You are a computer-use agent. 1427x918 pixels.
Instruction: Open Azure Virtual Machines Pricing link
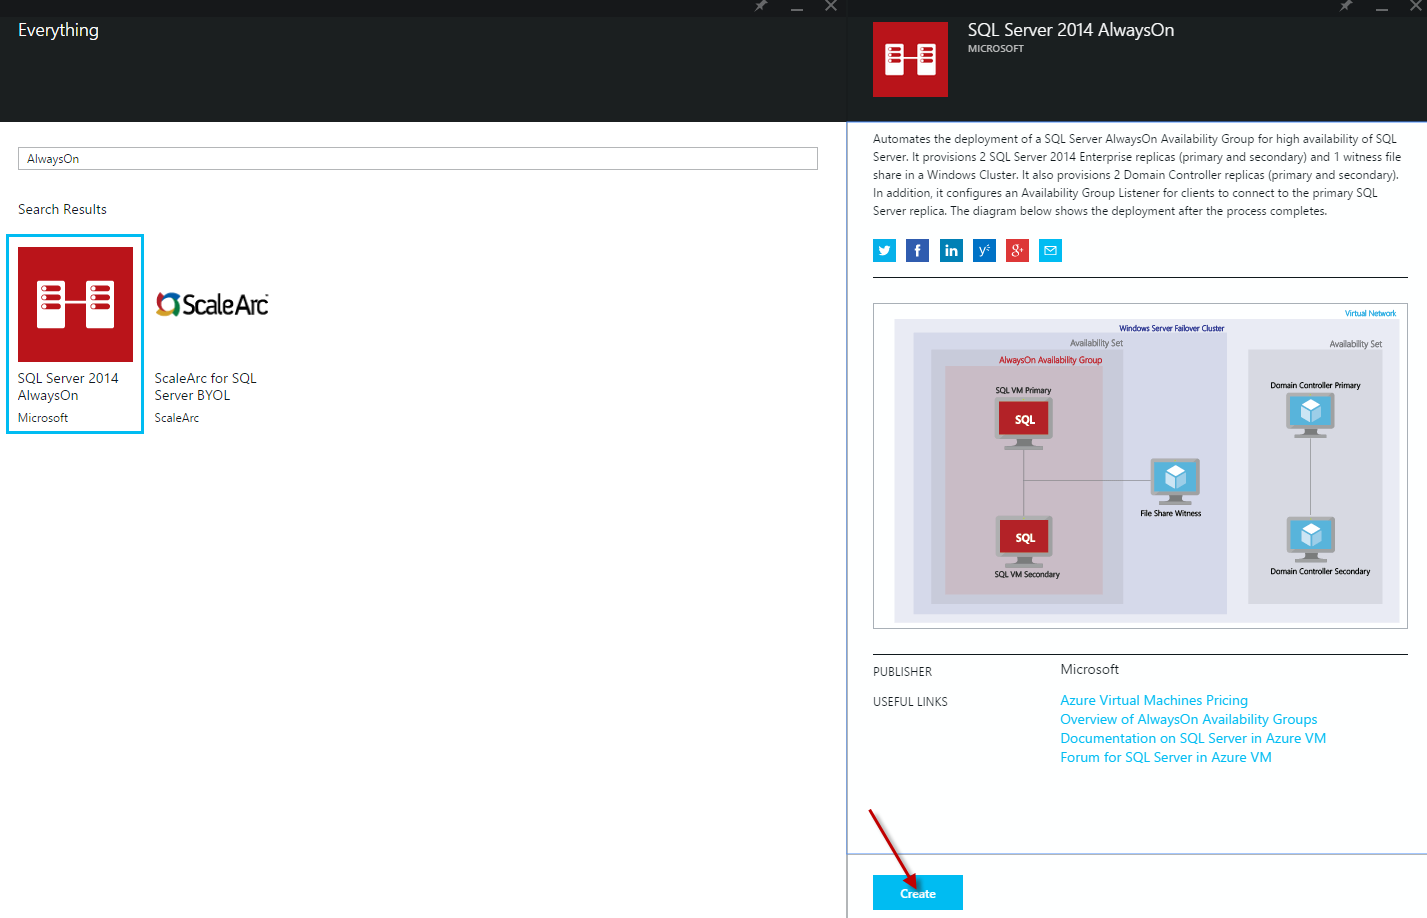(x=1153, y=701)
